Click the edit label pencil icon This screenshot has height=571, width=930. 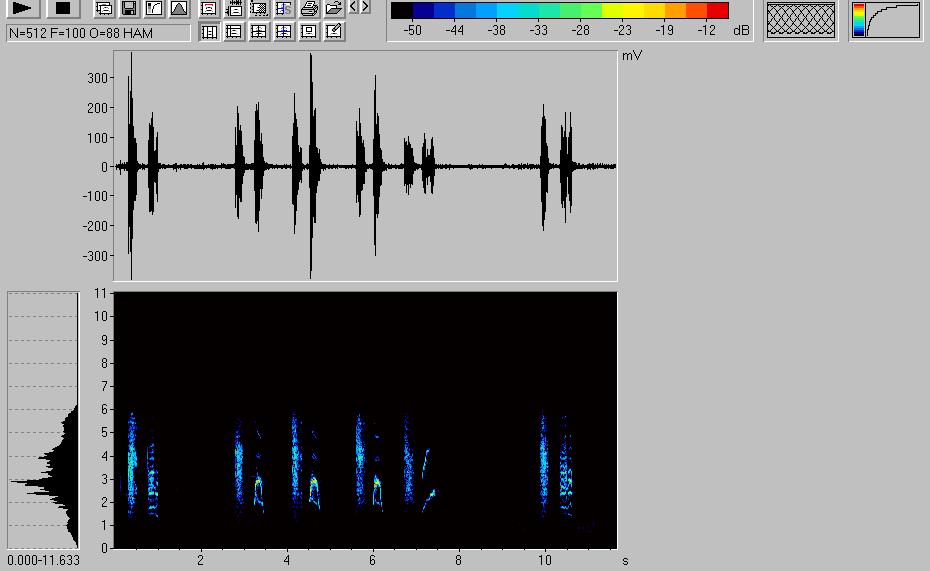[x=334, y=32]
